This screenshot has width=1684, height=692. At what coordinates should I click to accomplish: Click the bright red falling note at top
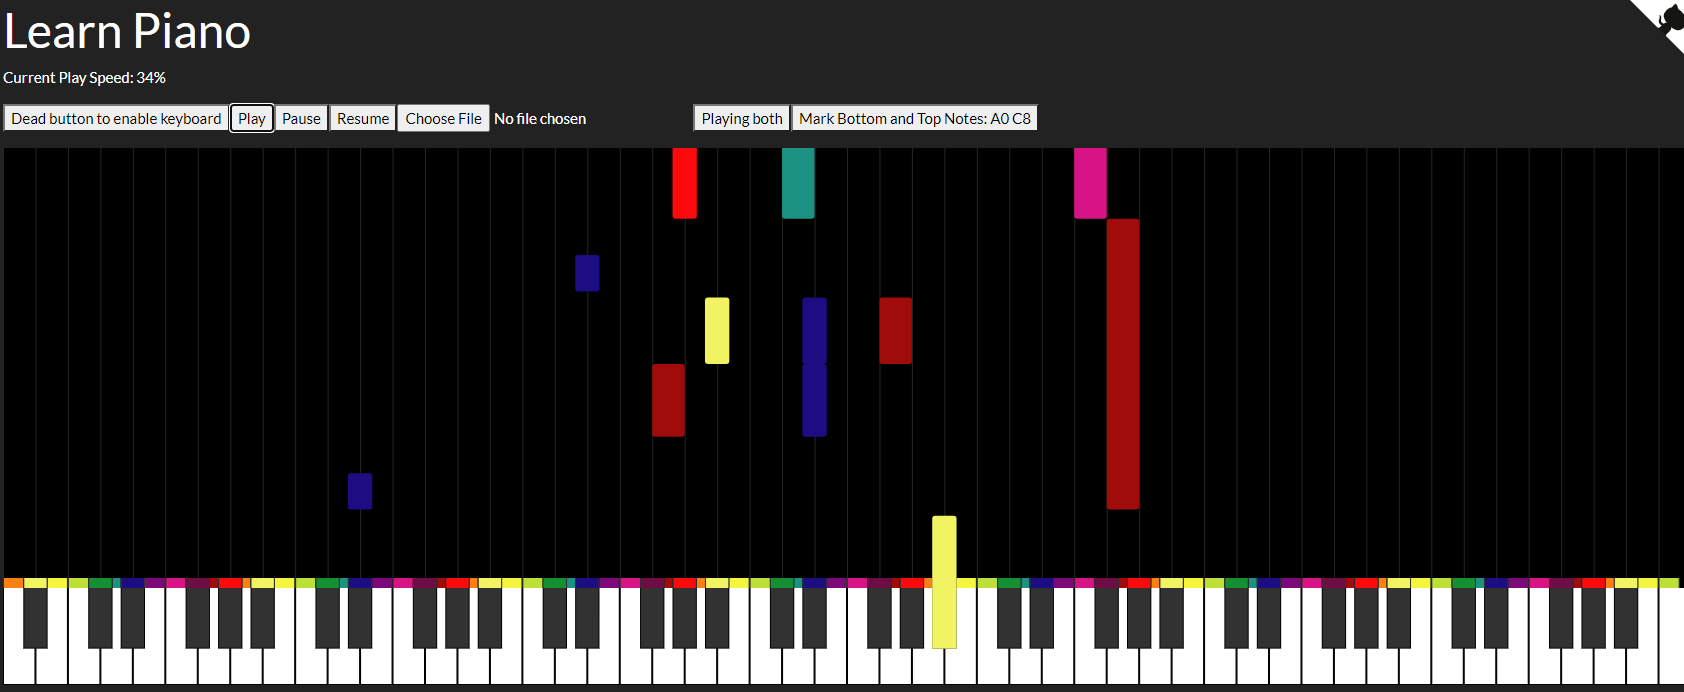point(684,183)
